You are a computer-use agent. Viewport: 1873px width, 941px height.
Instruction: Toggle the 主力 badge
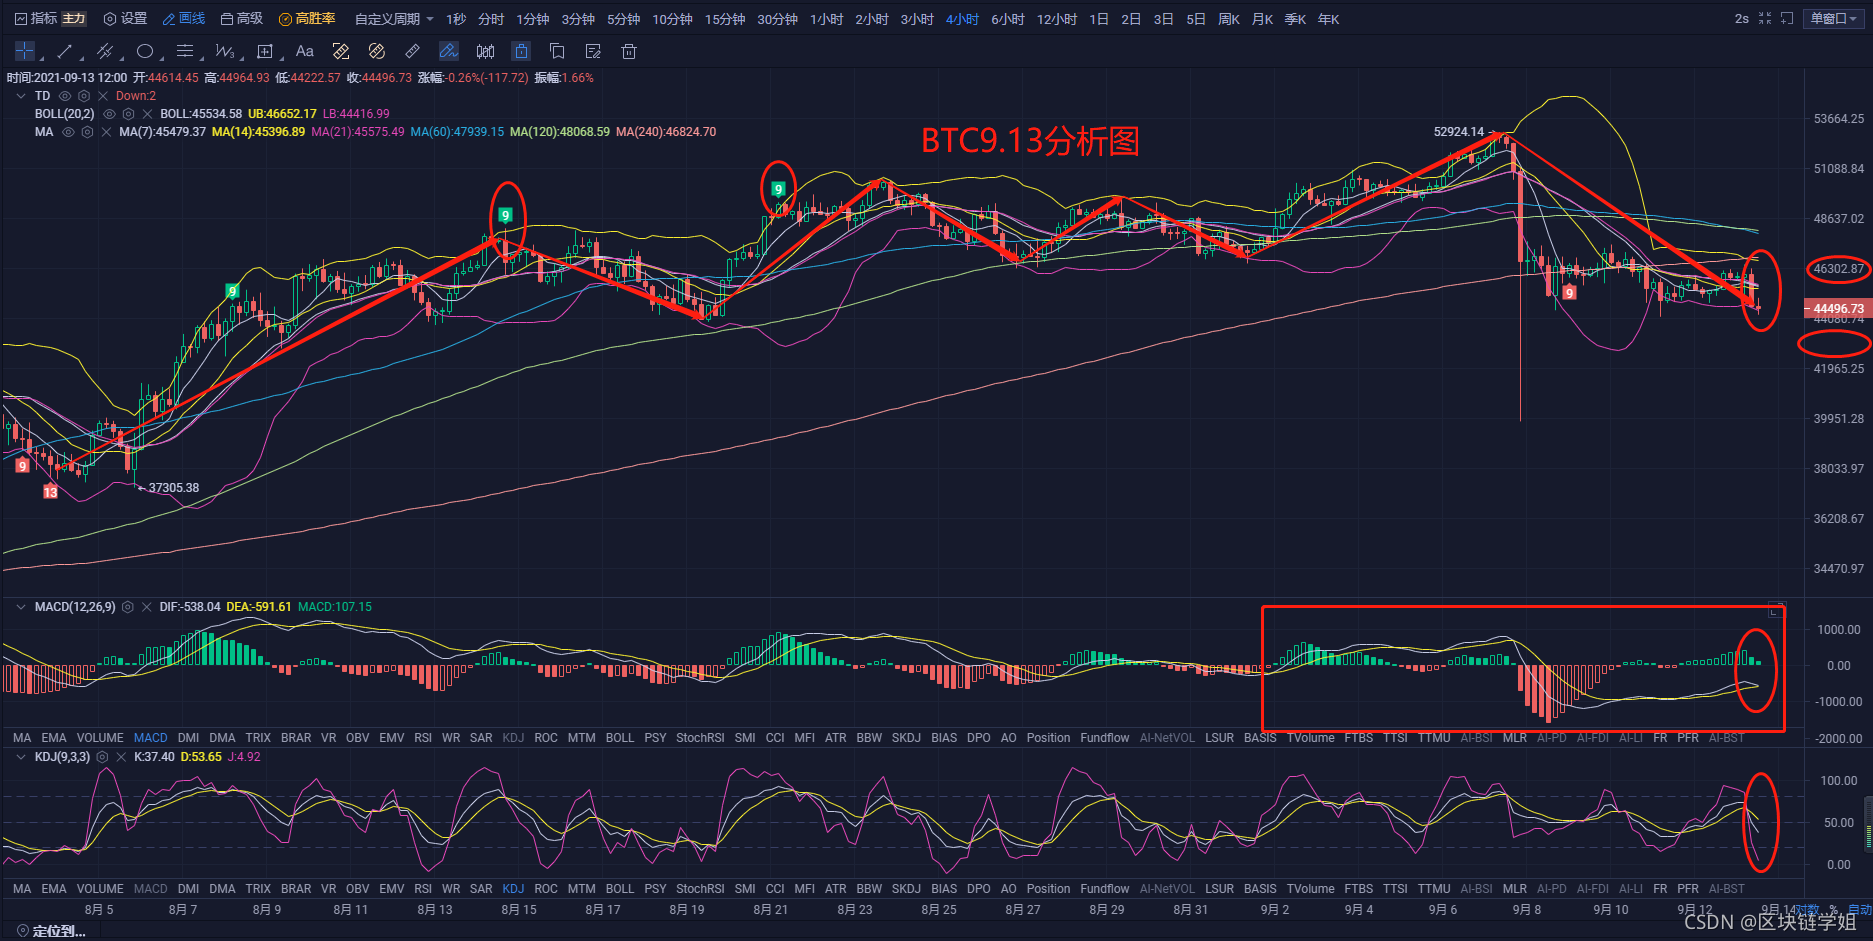(75, 19)
